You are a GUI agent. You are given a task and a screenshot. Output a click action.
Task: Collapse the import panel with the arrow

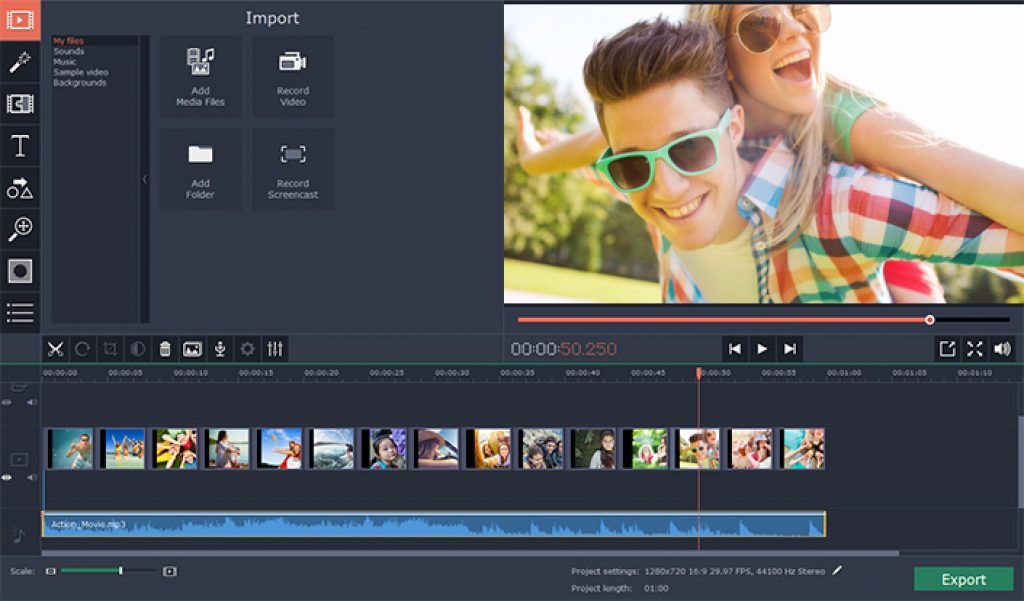pyautogui.click(x=144, y=179)
